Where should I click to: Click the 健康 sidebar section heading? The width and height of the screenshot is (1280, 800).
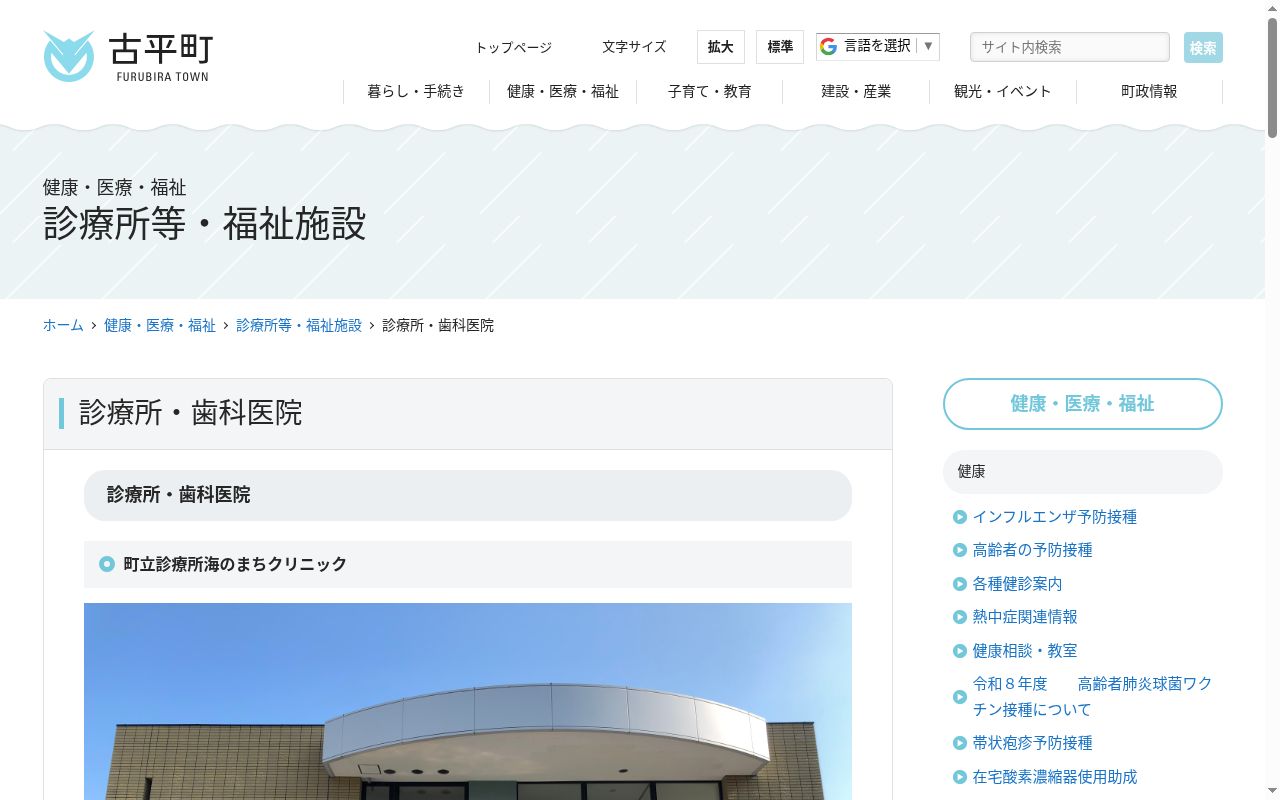coord(1083,472)
